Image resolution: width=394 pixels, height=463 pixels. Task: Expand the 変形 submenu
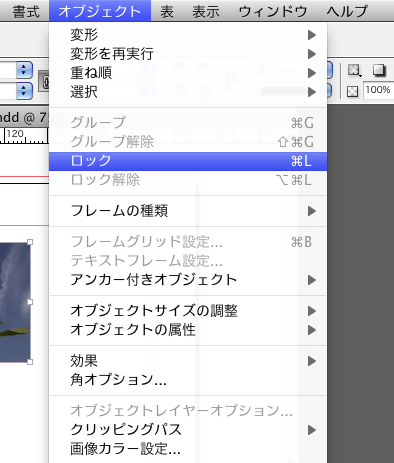[x=188, y=35]
